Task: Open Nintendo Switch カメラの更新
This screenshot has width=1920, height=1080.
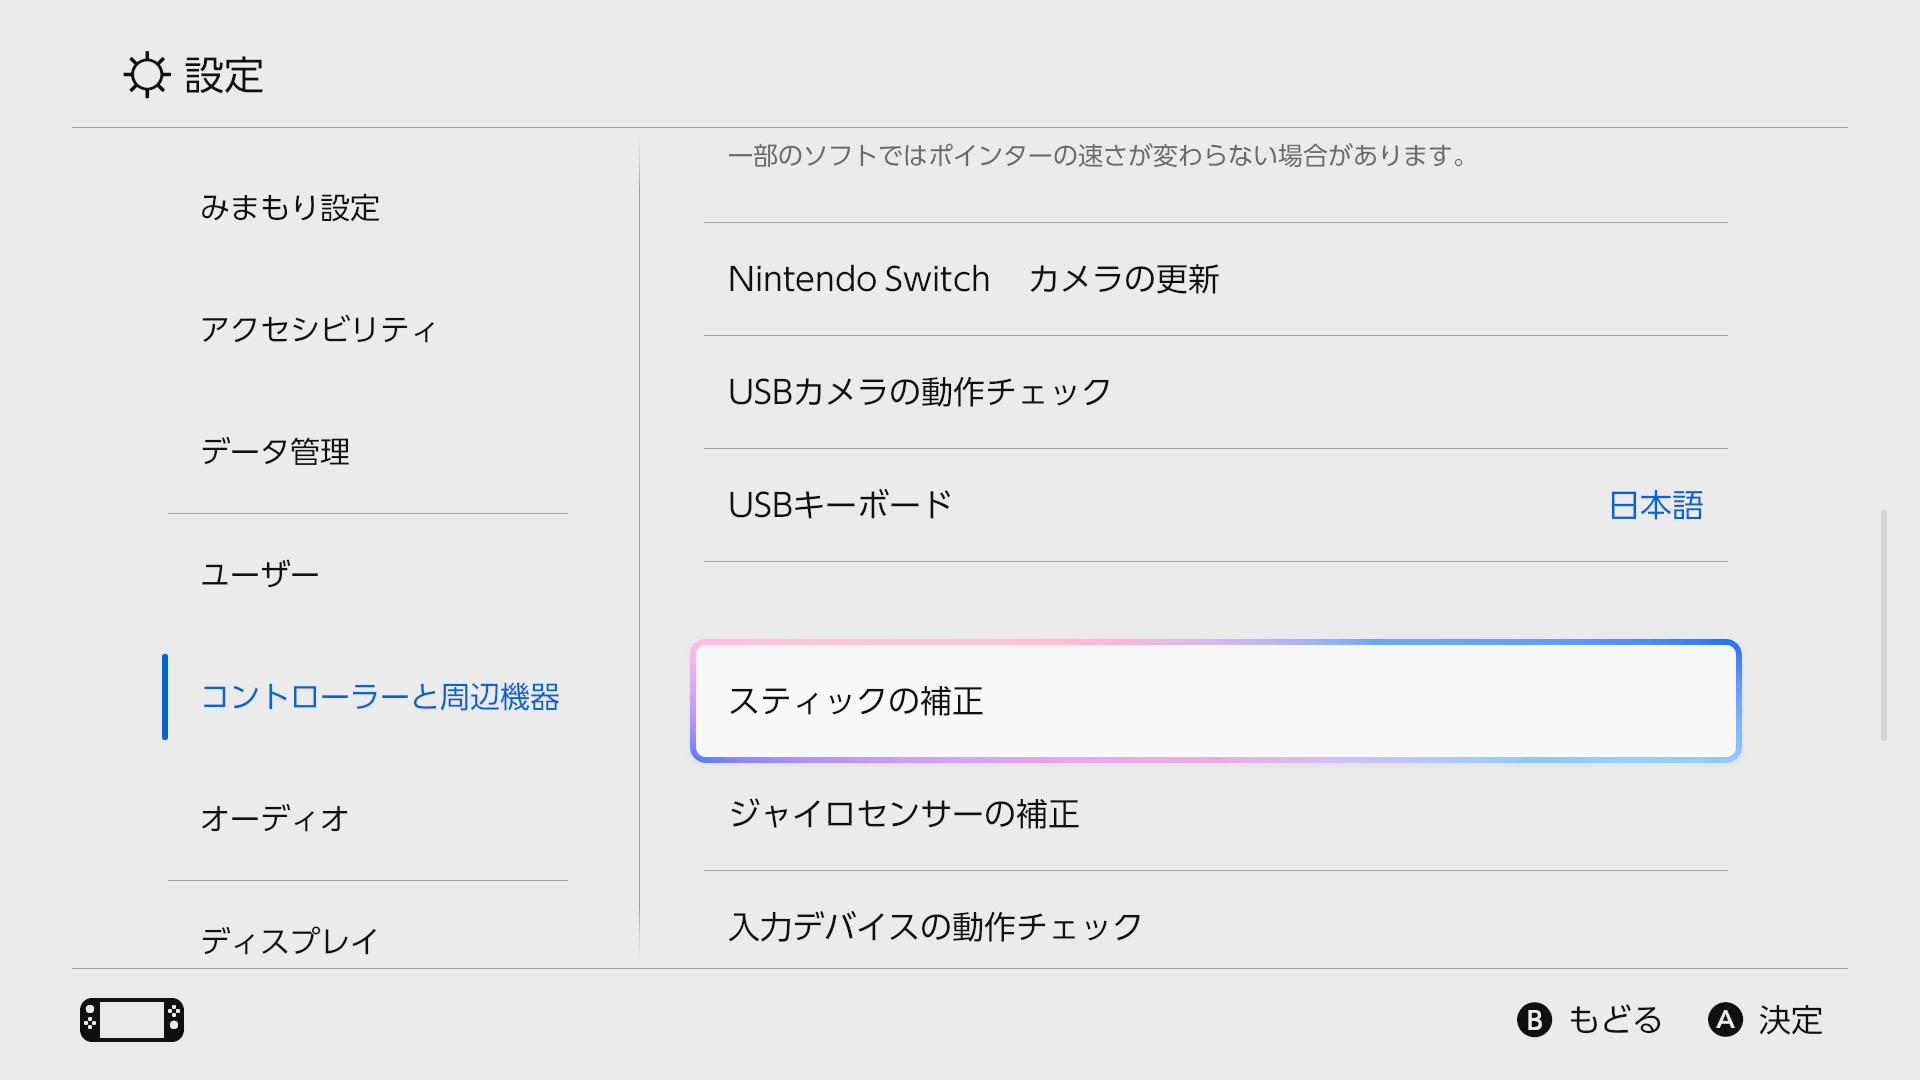Action: 973,279
